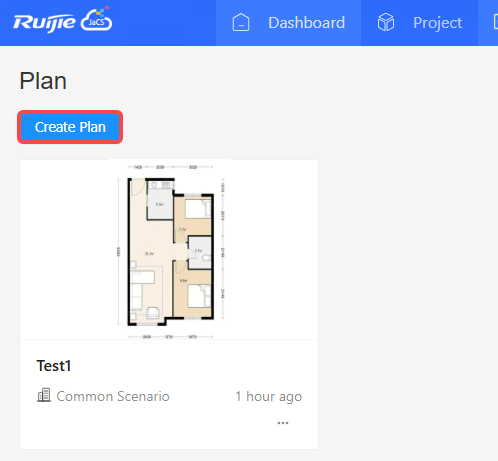Open the three-dot menu on Test1 card

pyautogui.click(x=283, y=423)
